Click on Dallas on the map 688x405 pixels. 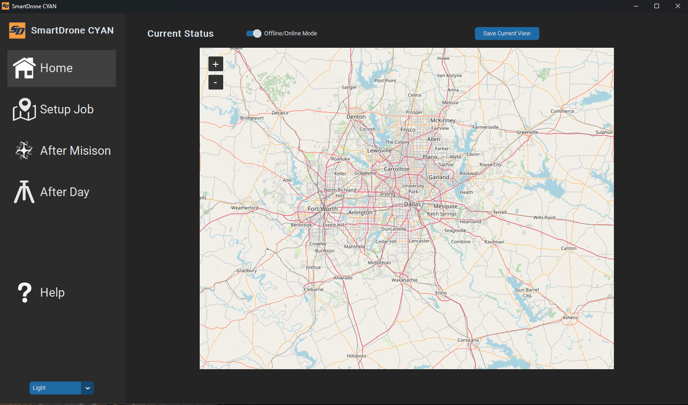coord(412,204)
